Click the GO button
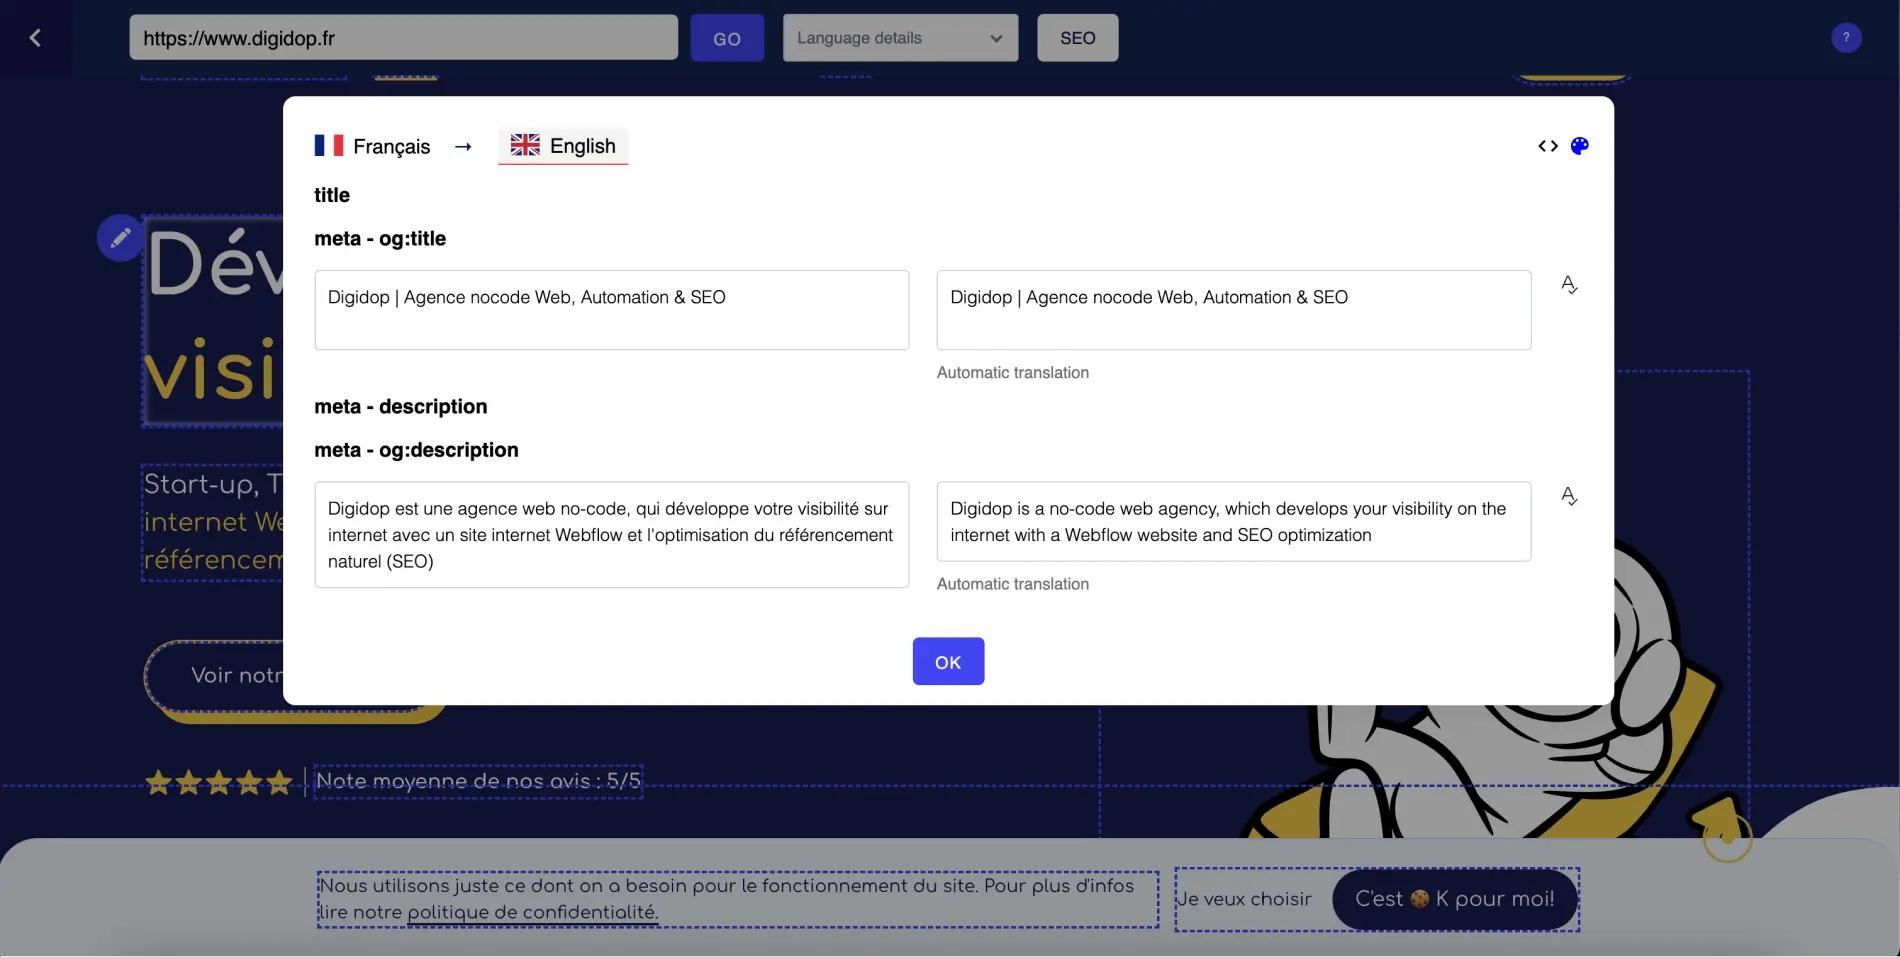This screenshot has height=957, width=1900. coord(727,38)
